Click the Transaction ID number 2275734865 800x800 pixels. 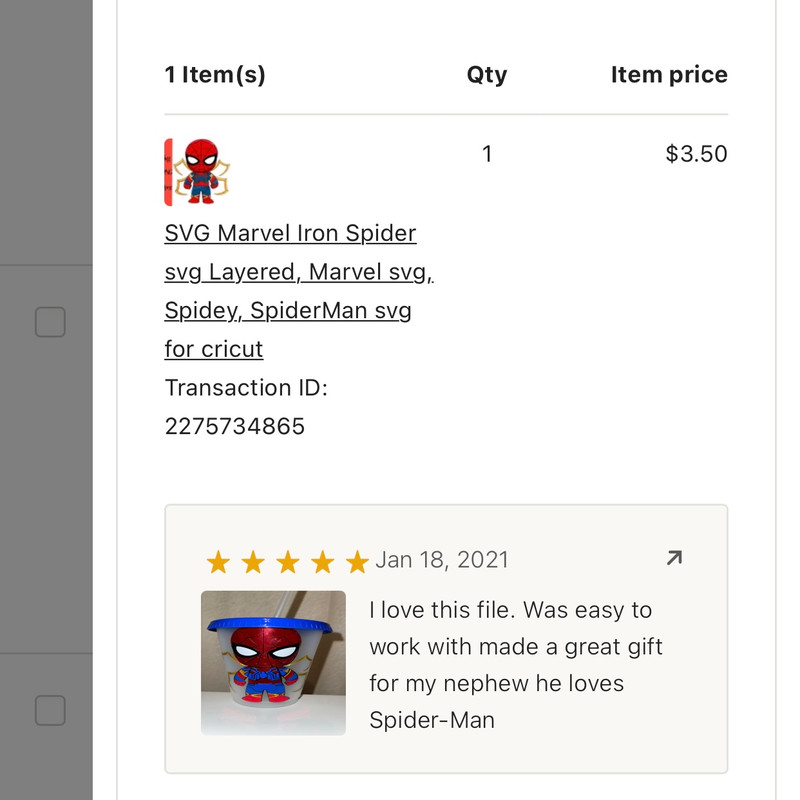click(x=235, y=426)
